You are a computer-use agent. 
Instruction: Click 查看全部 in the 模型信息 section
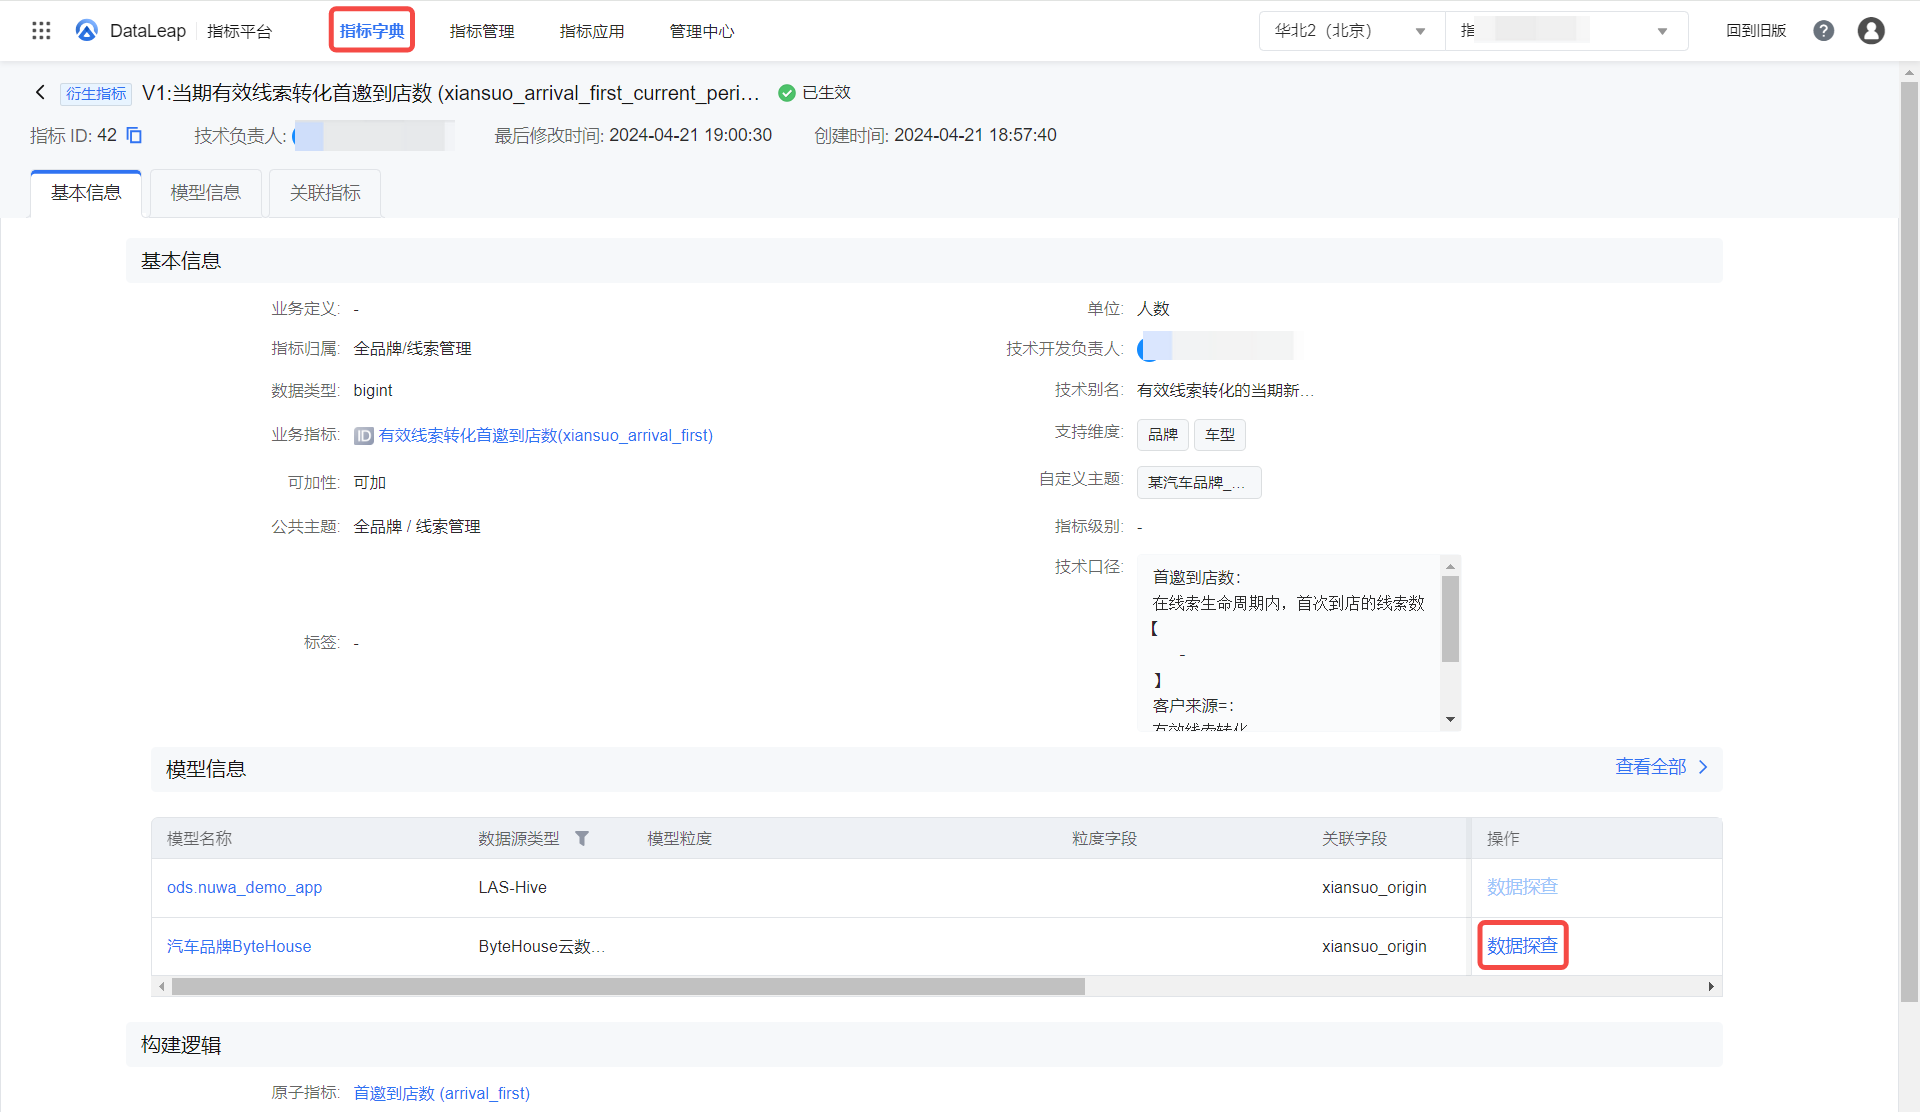click(x=1662, y=767)
